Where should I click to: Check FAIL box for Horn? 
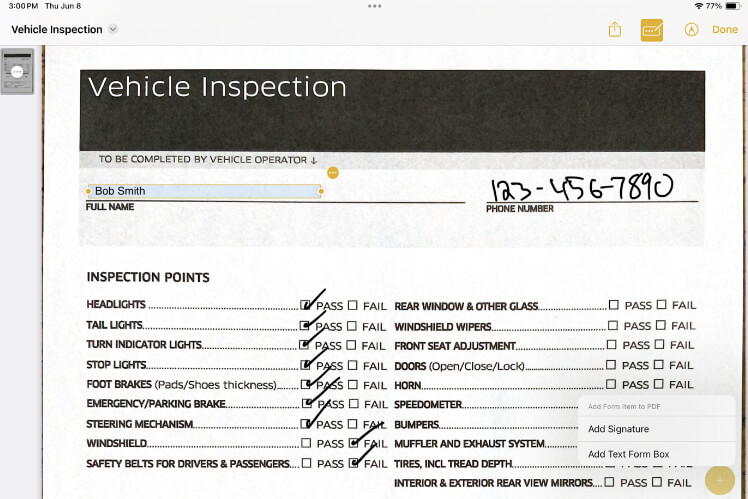(x=658, y=384)
